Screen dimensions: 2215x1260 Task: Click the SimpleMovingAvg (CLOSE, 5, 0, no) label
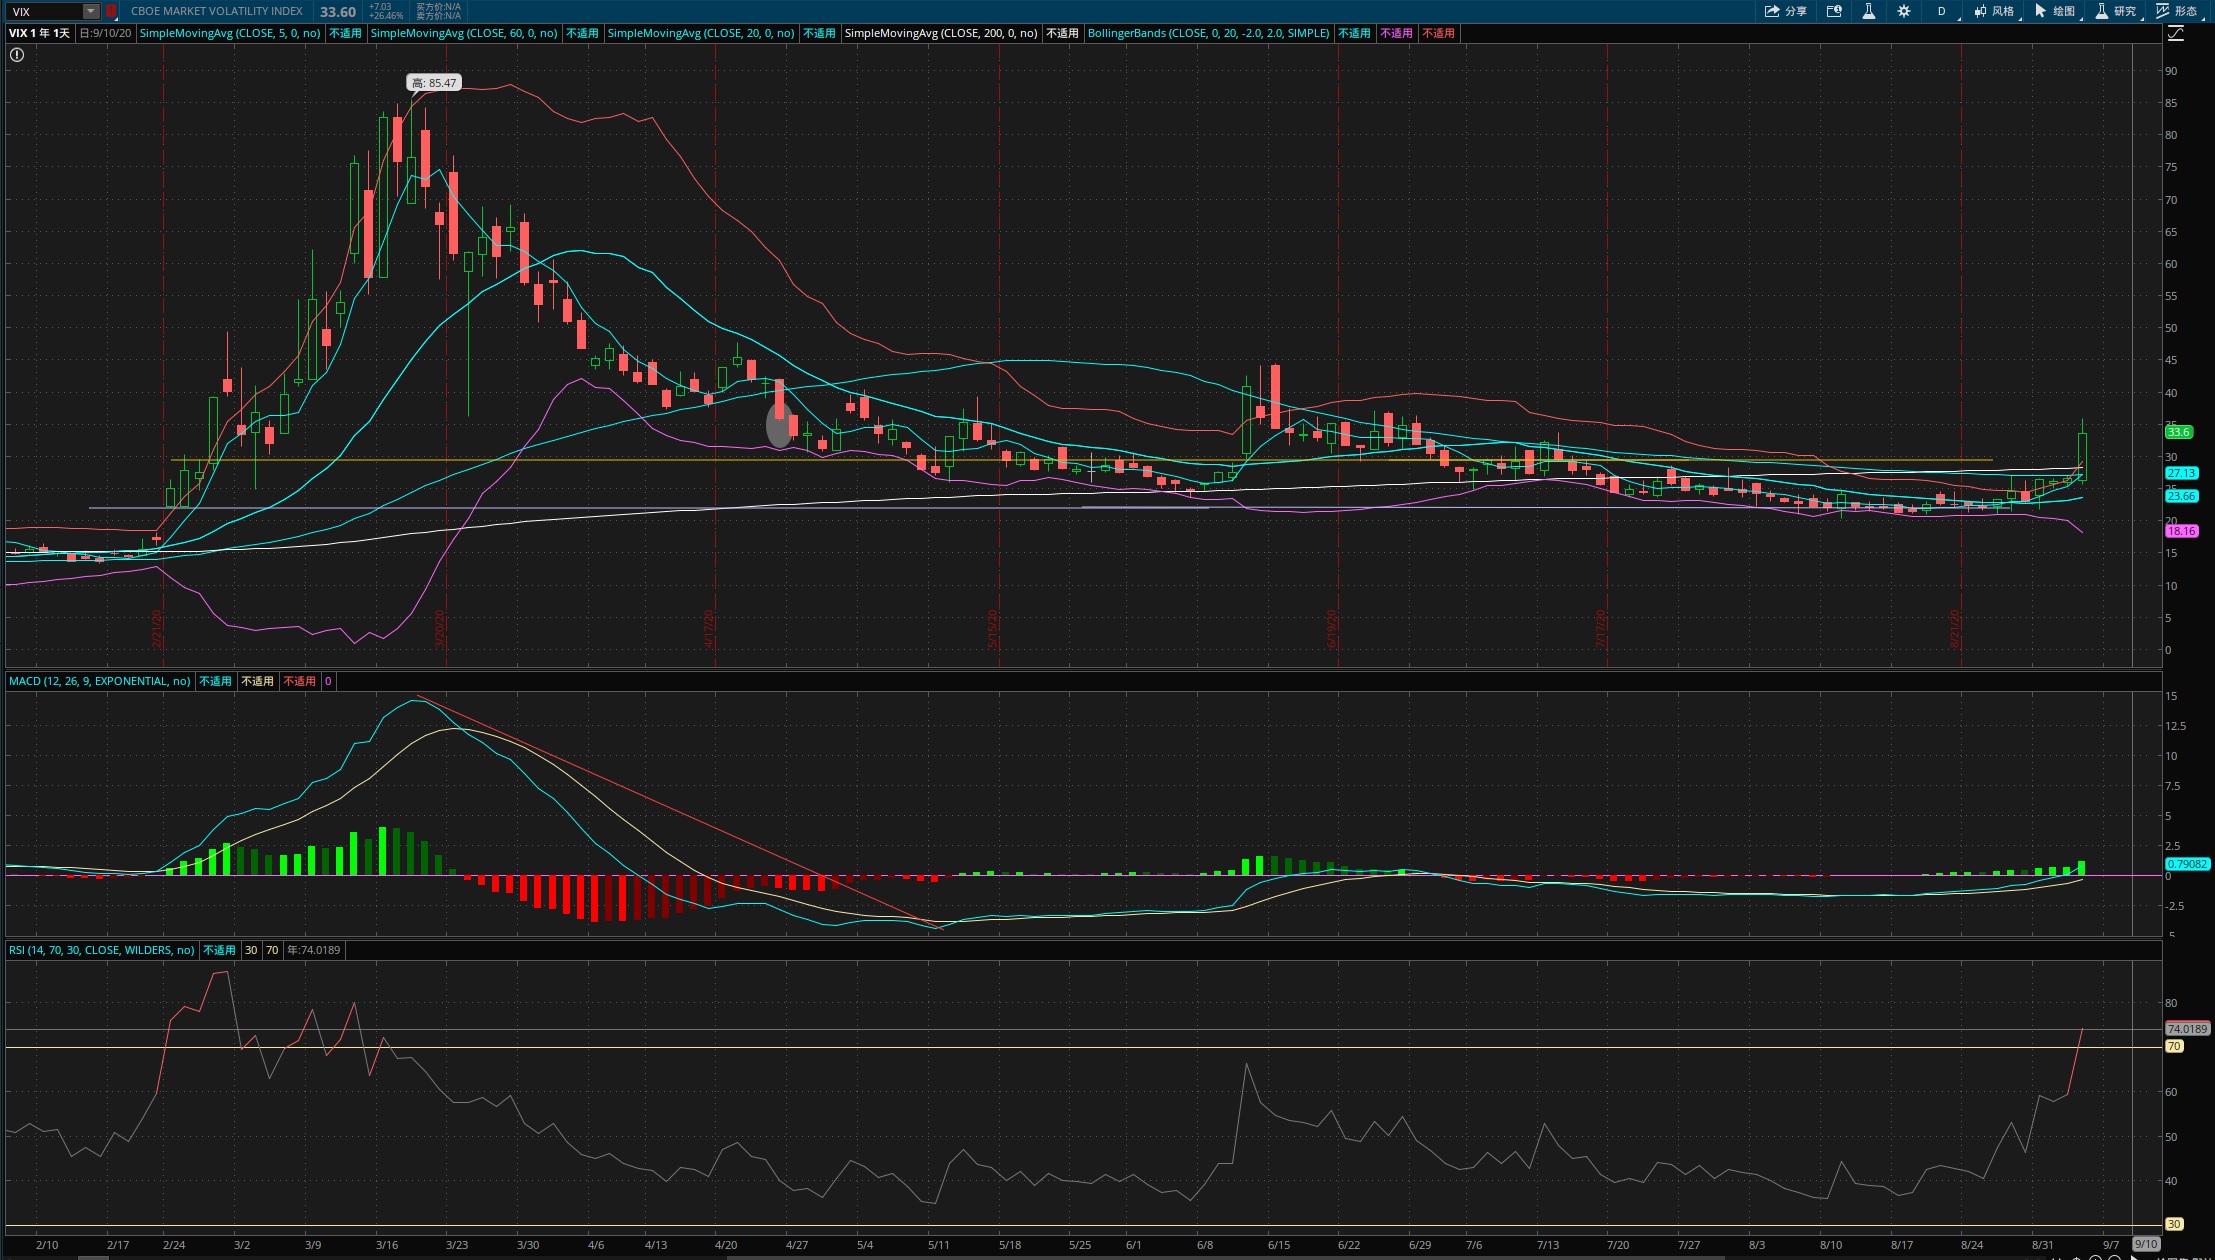click(230, 33)
